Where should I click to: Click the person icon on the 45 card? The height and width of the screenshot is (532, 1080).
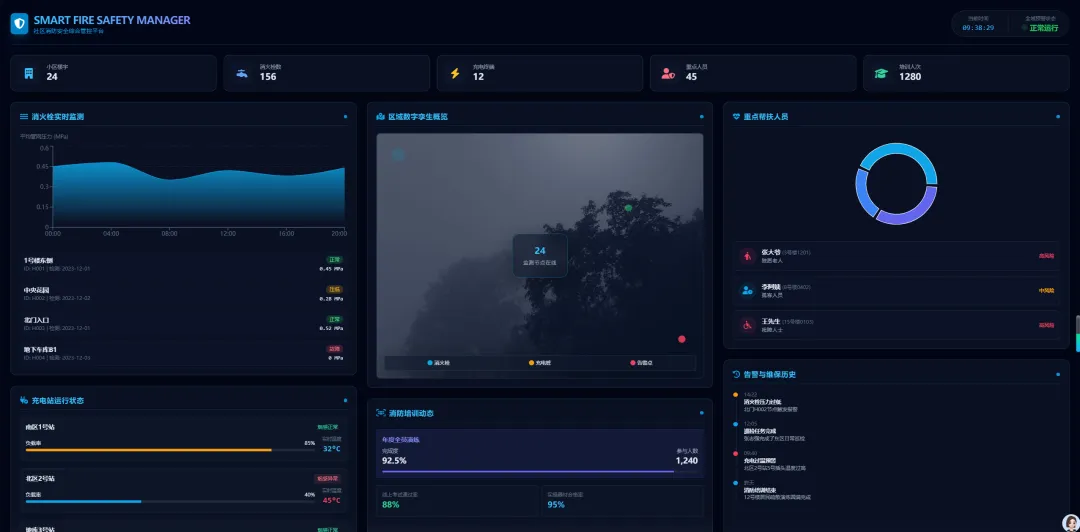668,73
